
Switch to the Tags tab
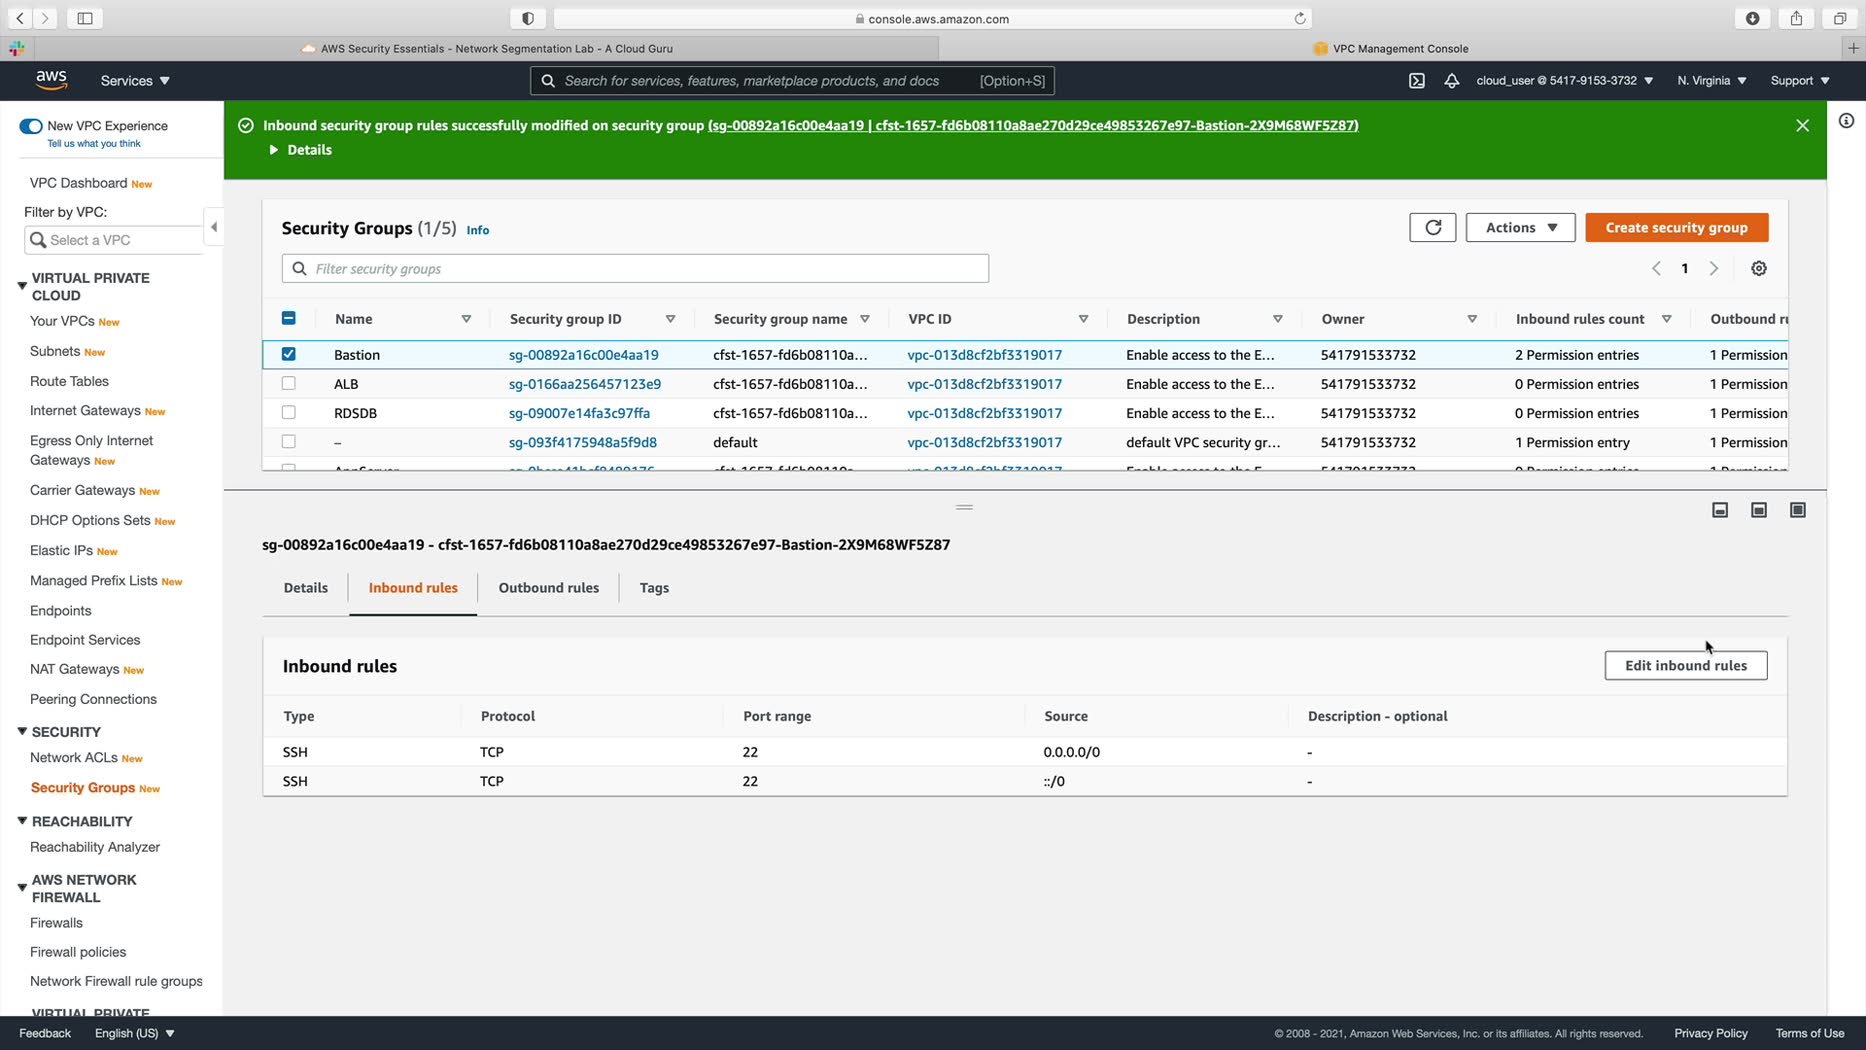click(654, 588)
